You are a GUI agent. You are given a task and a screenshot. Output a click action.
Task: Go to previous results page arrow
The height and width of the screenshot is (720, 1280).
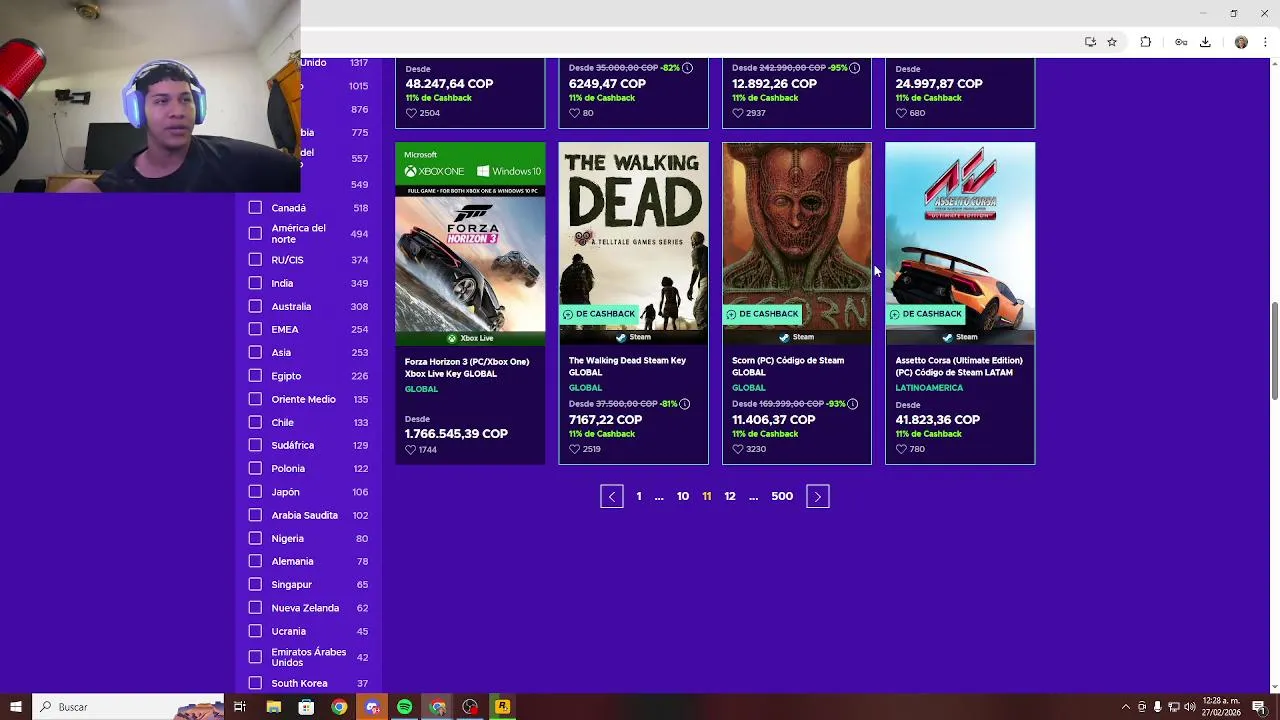(x=612, y=496)
